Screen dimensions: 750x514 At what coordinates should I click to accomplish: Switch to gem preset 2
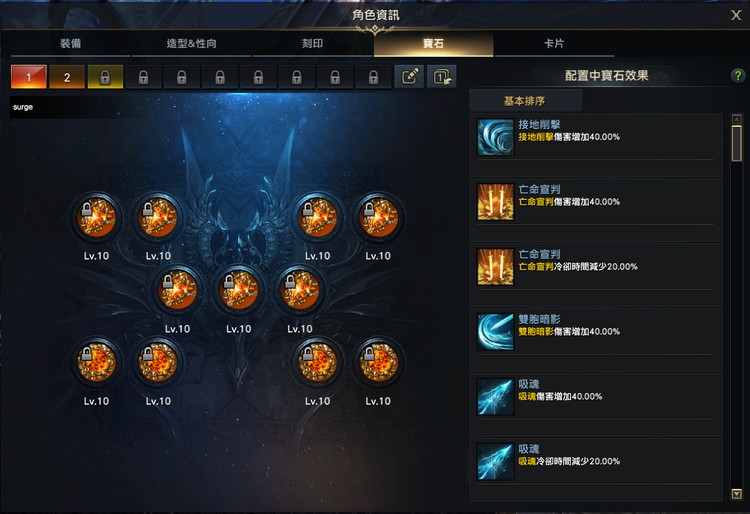click(x=67, y=77)
